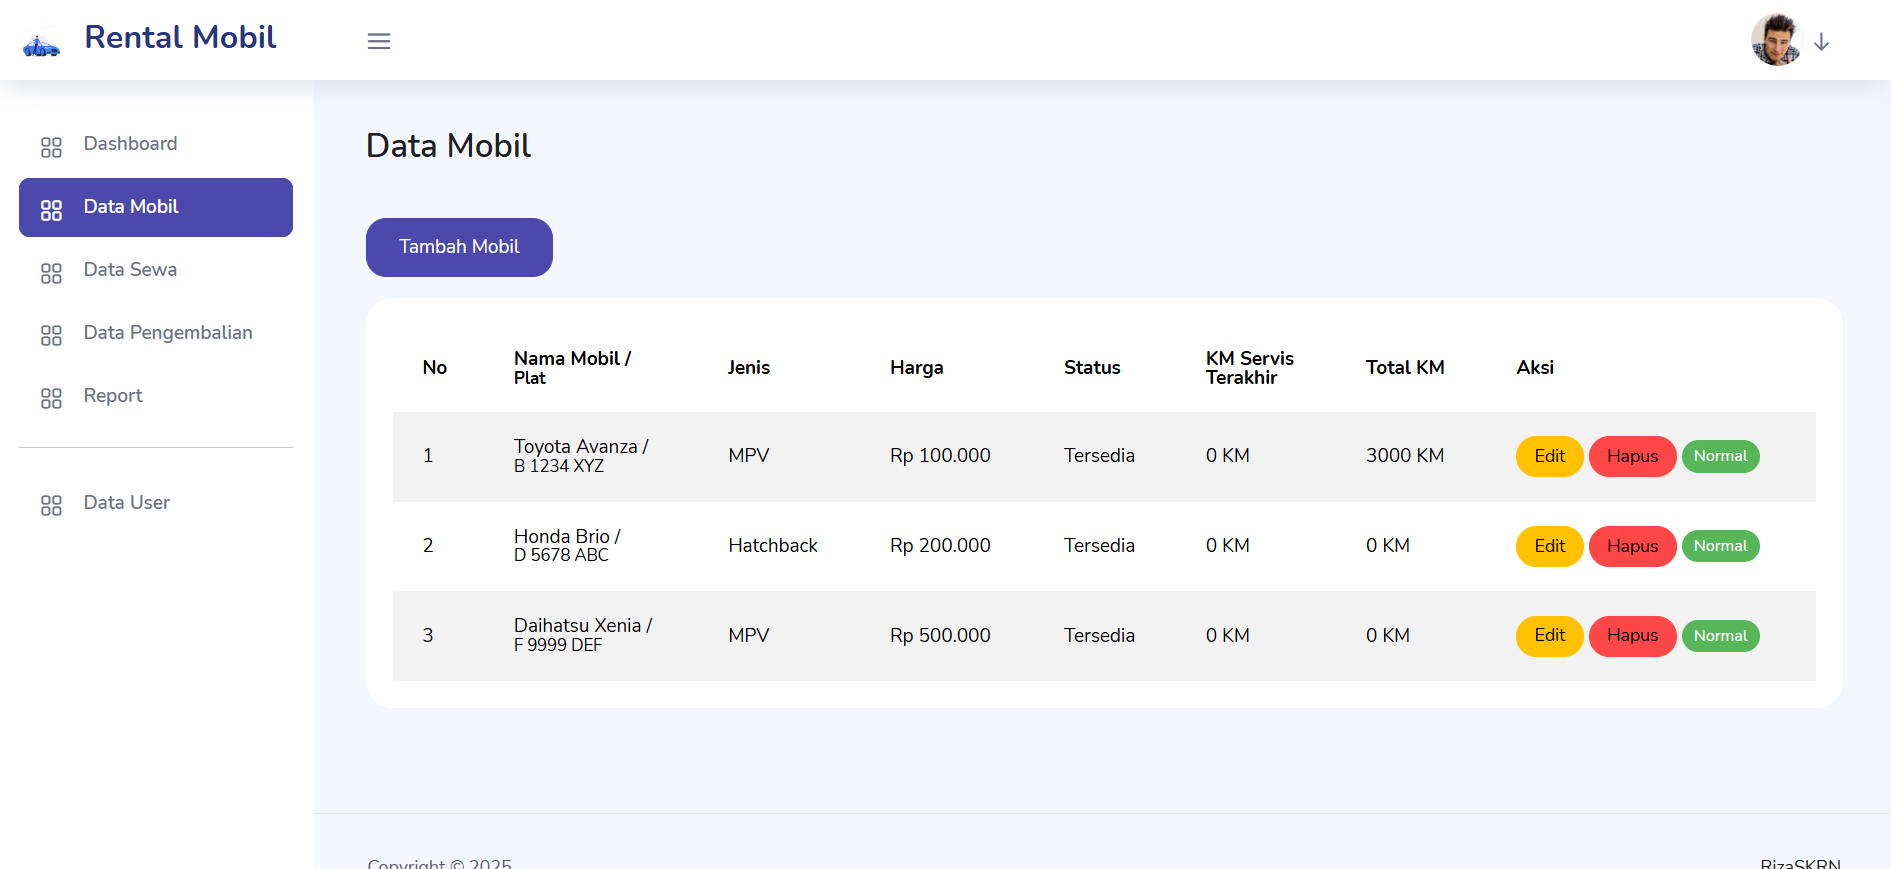Viewport: 1891px width, 869px height.
Task: Click the Data Pengembalian grid icon
Action: 51,336
